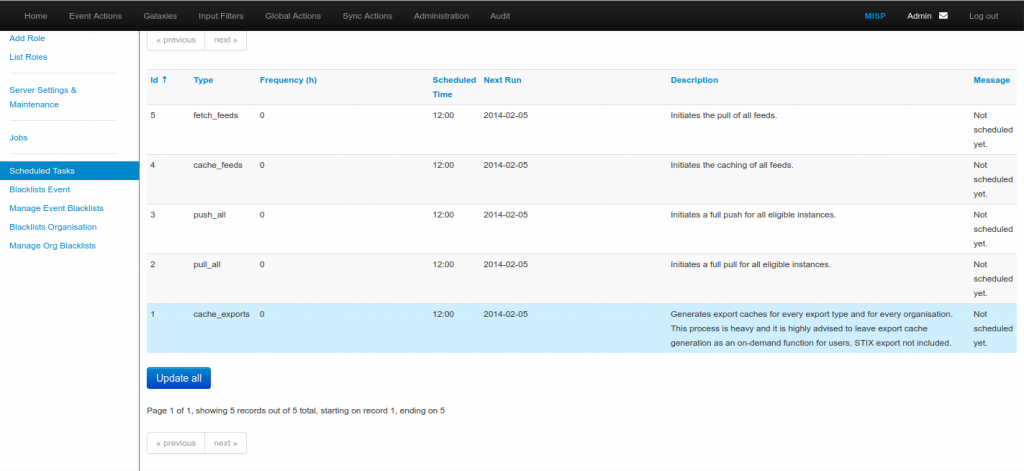Sort table by the Id column header
Image resolution: width=1024 pixels, height=471 pixels.
pyautogui.click(x=158, y=80)
